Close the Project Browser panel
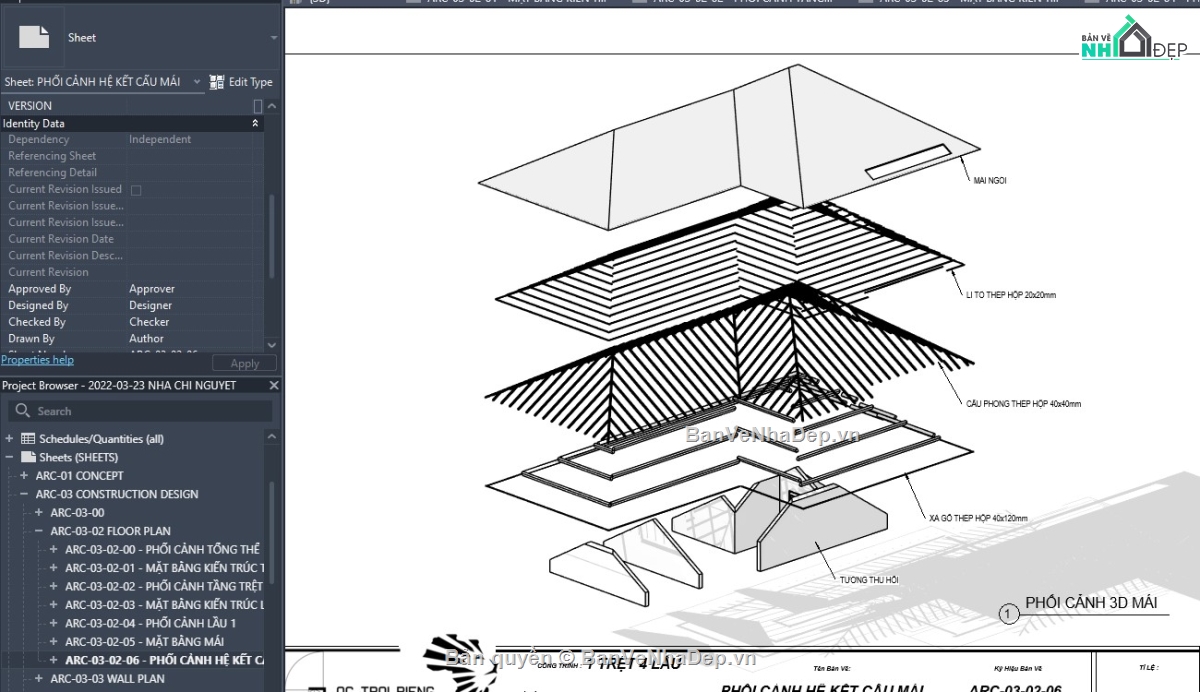The width and height of the screenshot is (1200, 692). click(273, 385)
